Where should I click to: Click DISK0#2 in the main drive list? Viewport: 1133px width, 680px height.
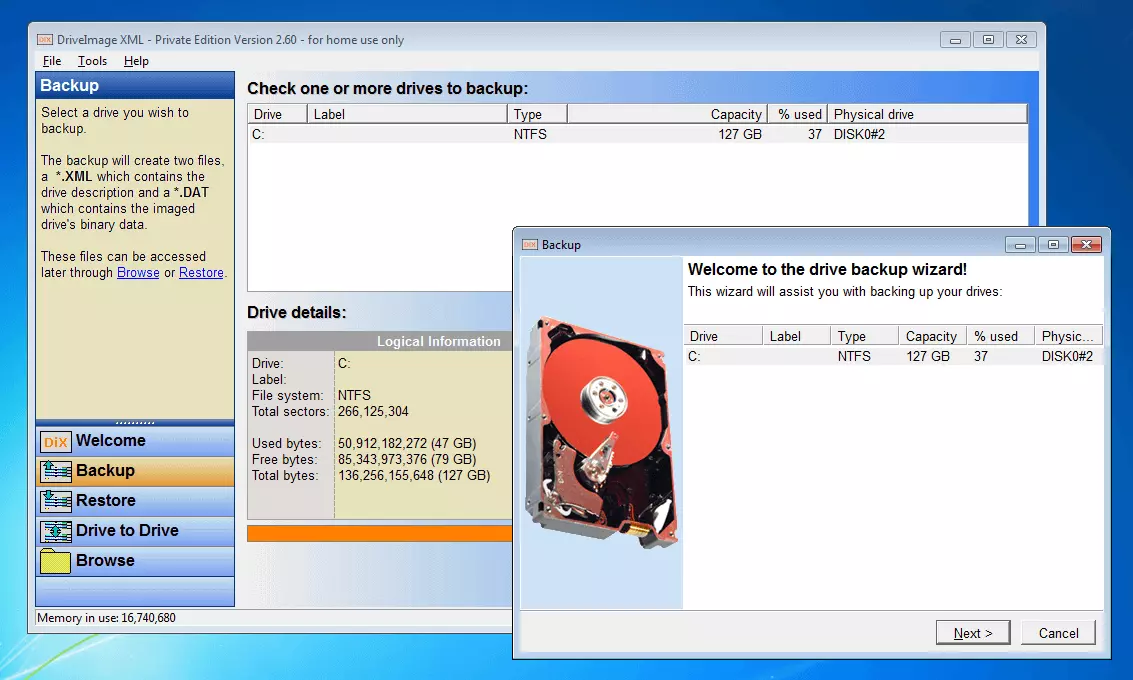coord(858,134)
